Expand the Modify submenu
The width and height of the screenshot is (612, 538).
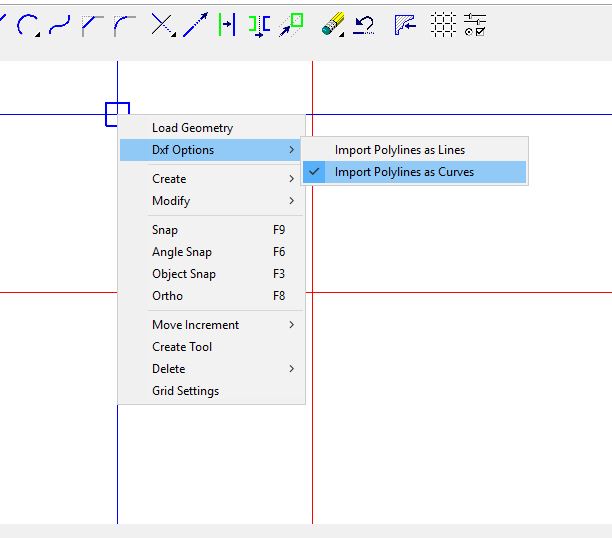pos(171,201)
